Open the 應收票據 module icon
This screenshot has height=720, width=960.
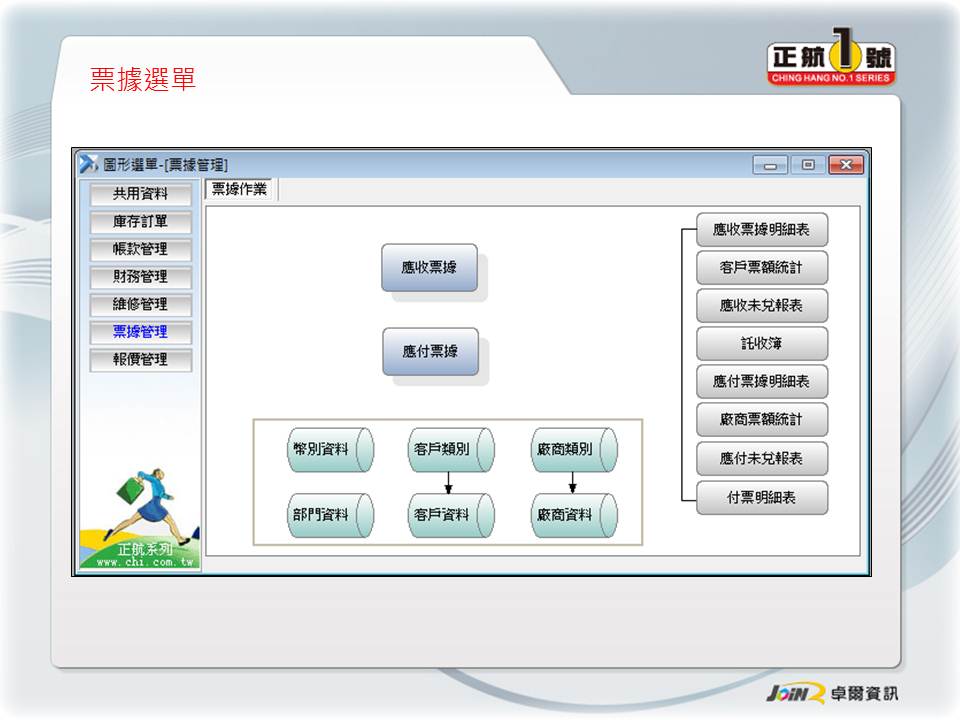click(429, 267)
